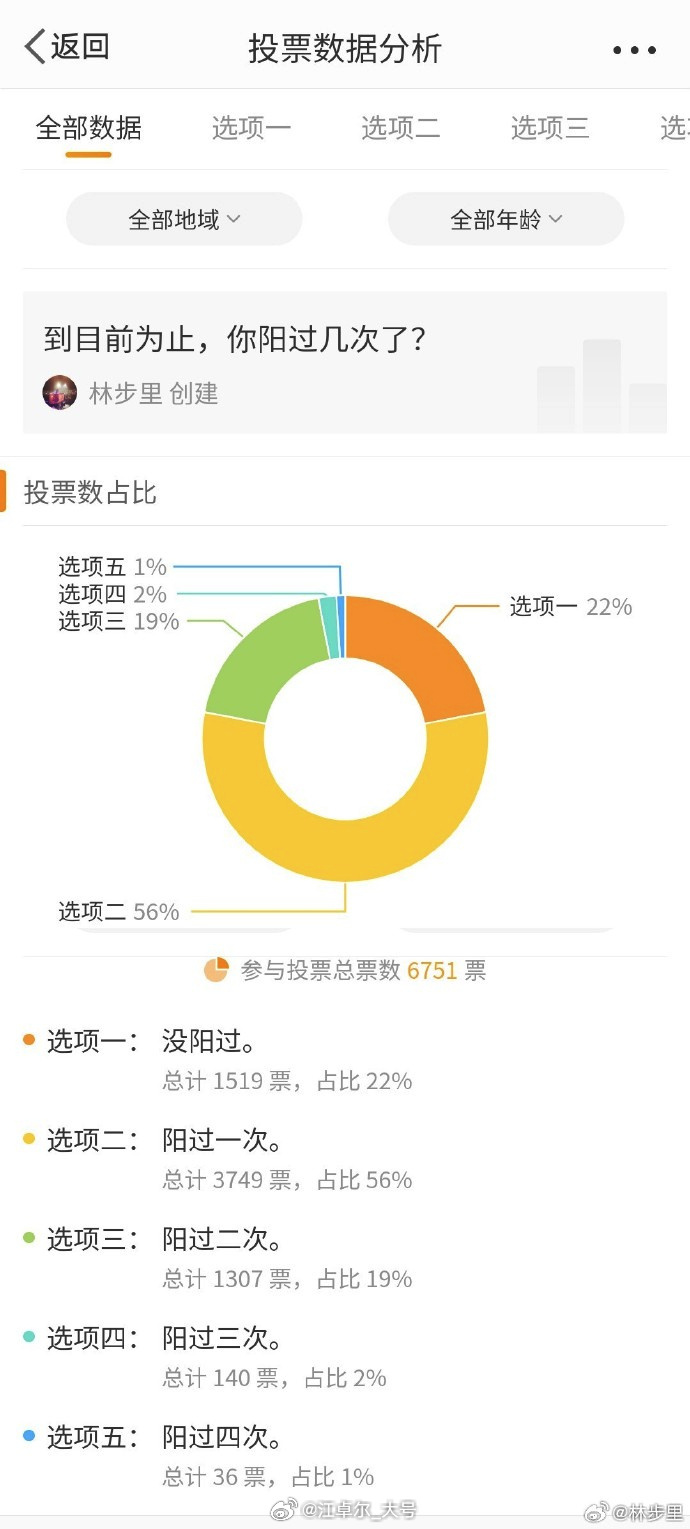This screenshot has height=1529, width=690.
Task: Expand the 全部地域 region dropdown
Action: (184, 219)
